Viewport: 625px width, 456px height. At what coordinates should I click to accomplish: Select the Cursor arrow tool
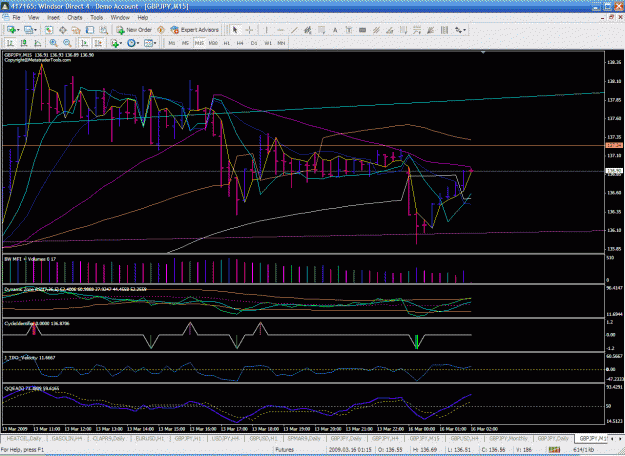coord(235,30)
